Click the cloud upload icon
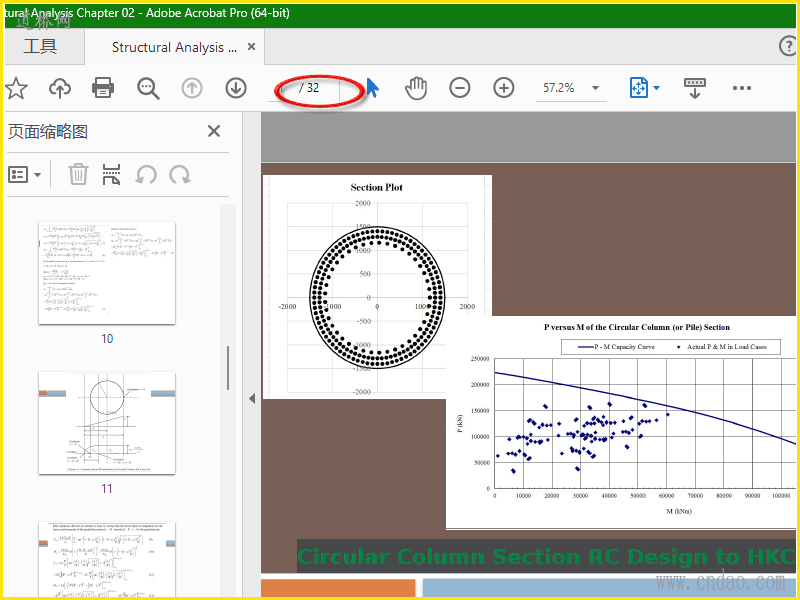 point(60,88)
